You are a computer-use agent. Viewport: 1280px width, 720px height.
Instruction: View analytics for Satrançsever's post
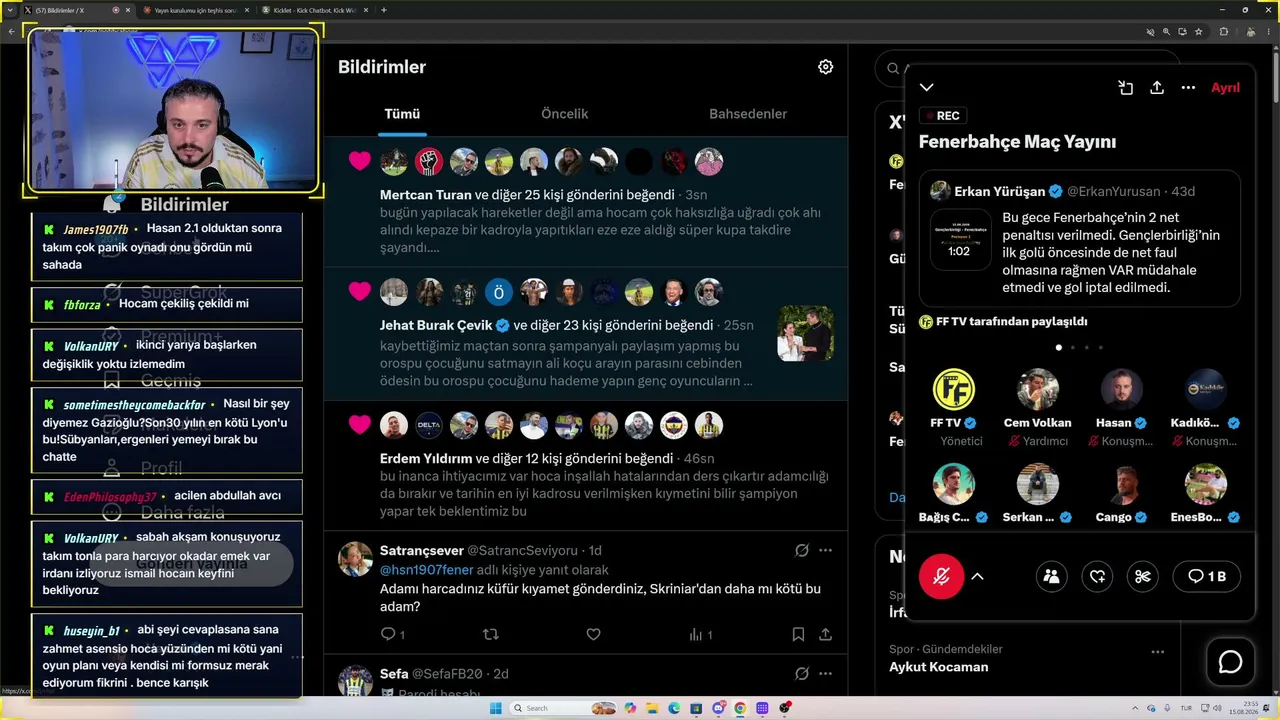[700, 634]
